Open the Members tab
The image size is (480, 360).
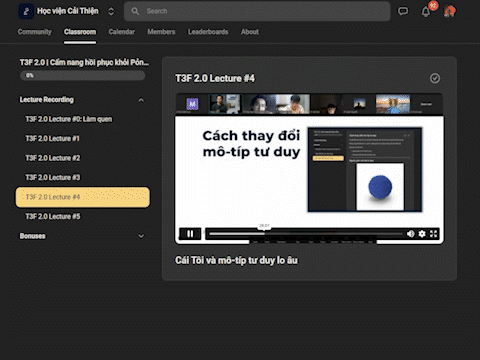pos(161,32)
